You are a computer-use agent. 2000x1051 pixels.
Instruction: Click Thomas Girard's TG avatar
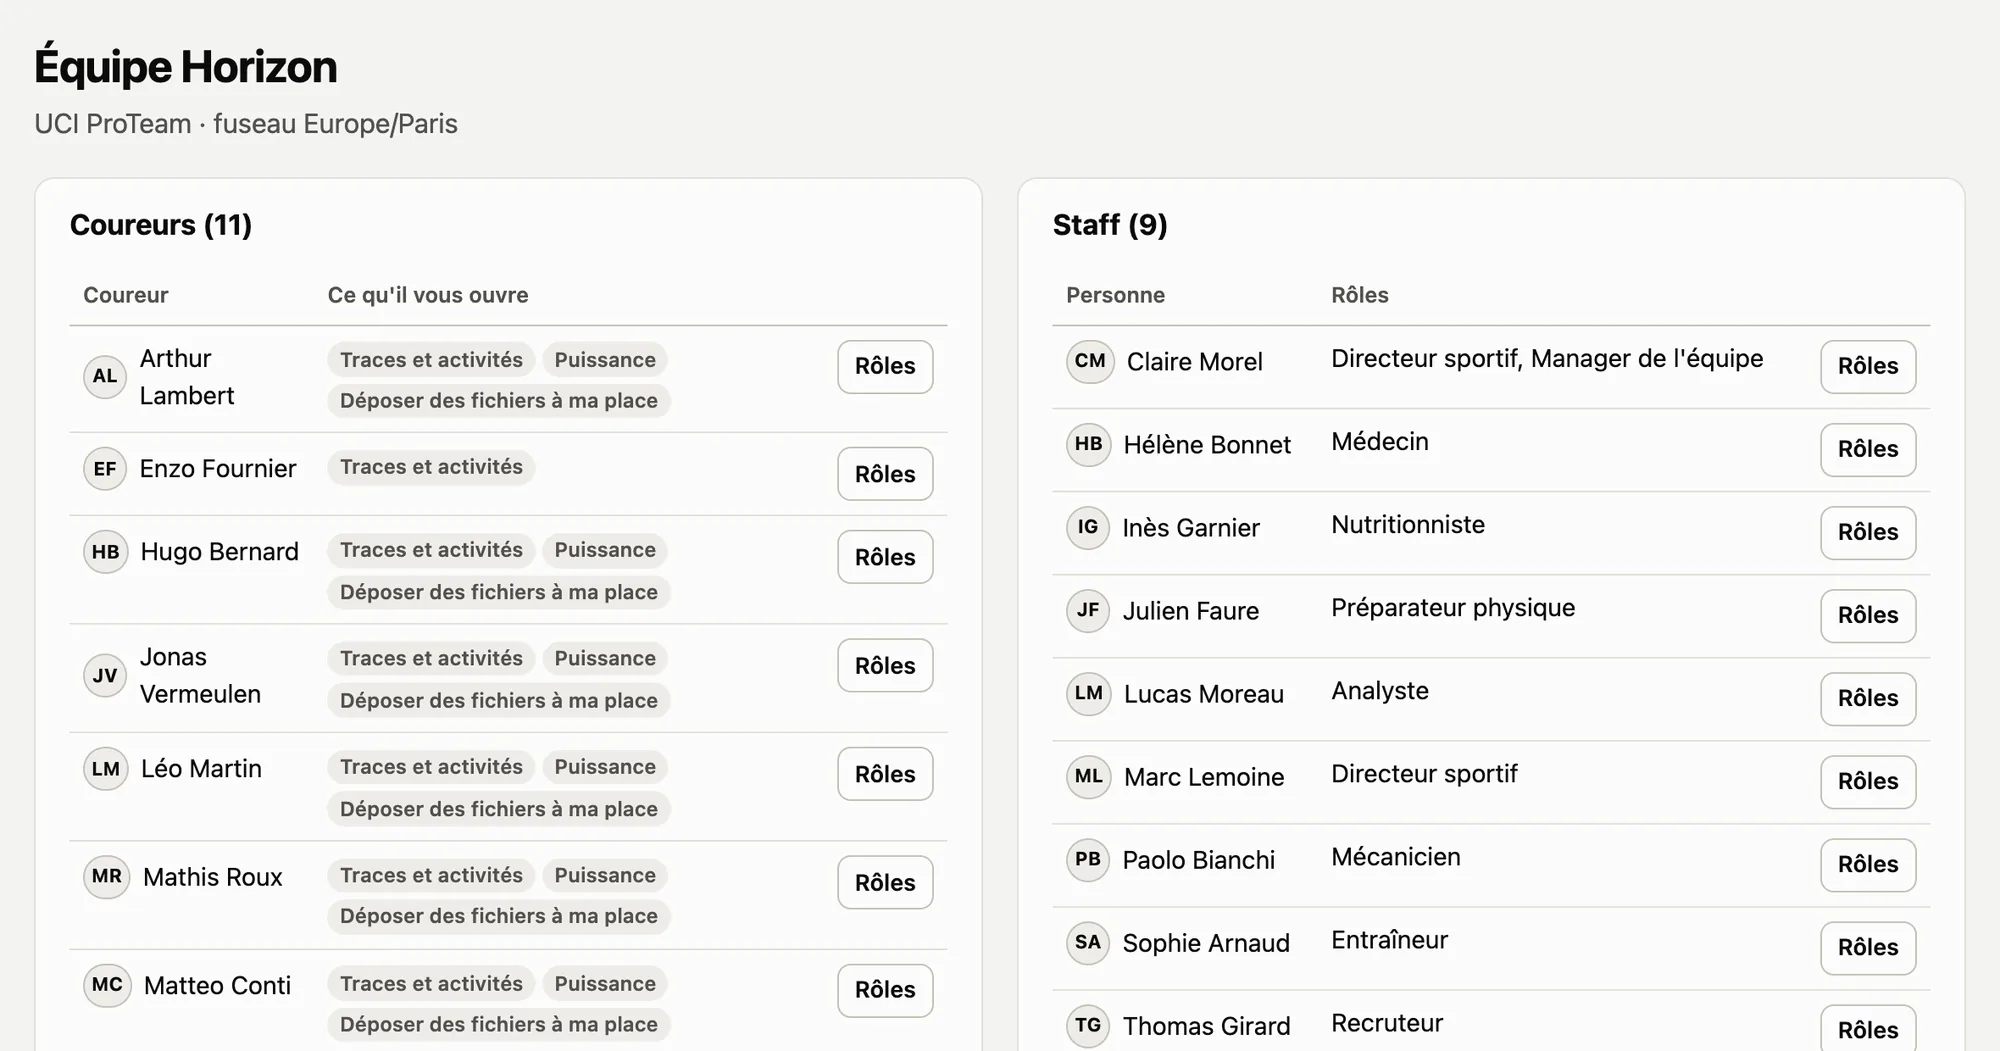(1088, 1026)
